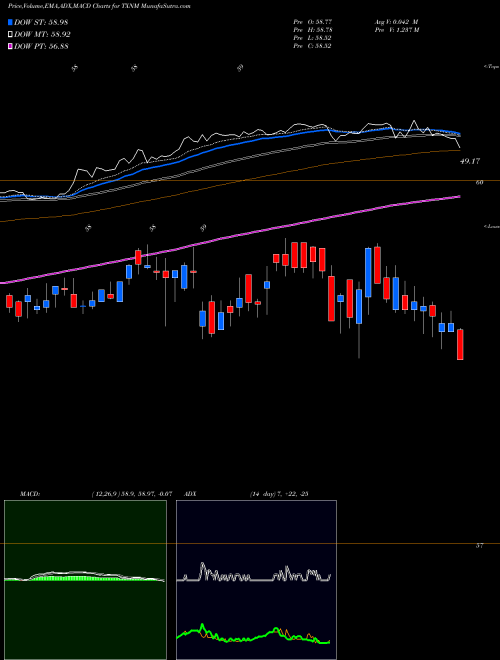Click the blue DOW ST legend swatch
The width and height of the screenshot is (500, 660).
coord(11,22)
